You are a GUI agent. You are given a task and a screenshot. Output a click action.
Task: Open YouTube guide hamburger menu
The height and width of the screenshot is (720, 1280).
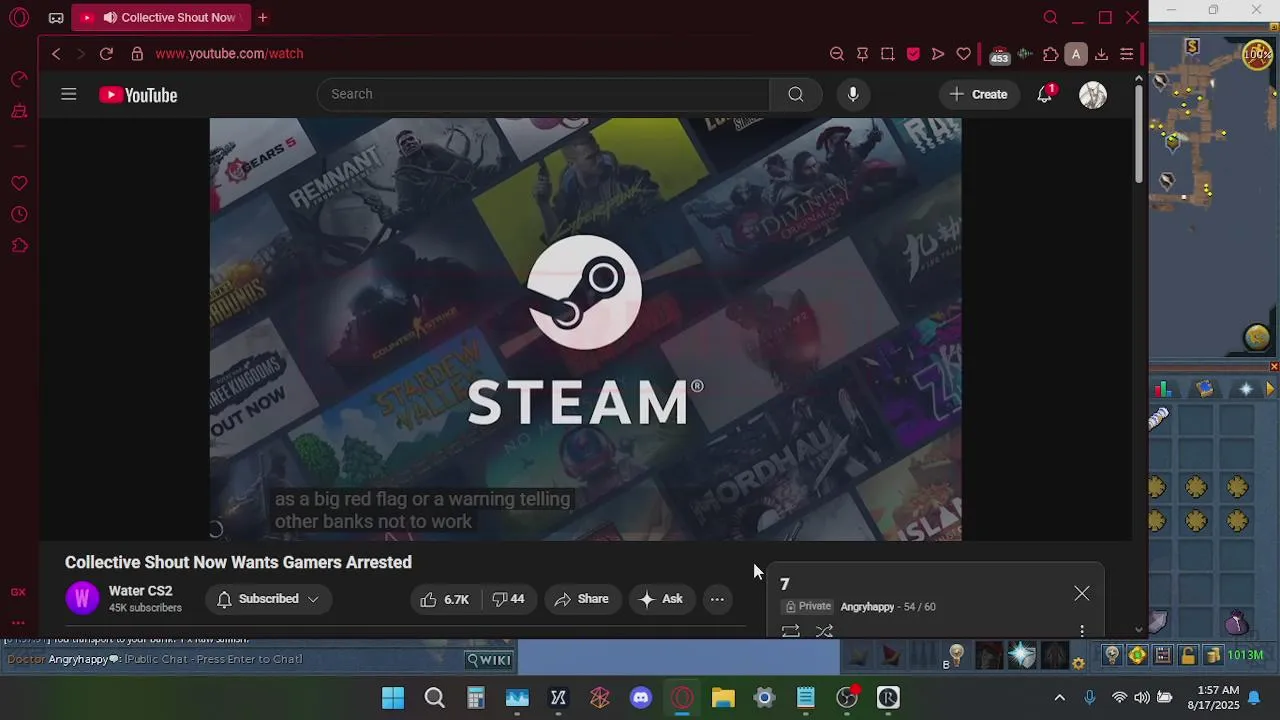click(x=68, y=94)
